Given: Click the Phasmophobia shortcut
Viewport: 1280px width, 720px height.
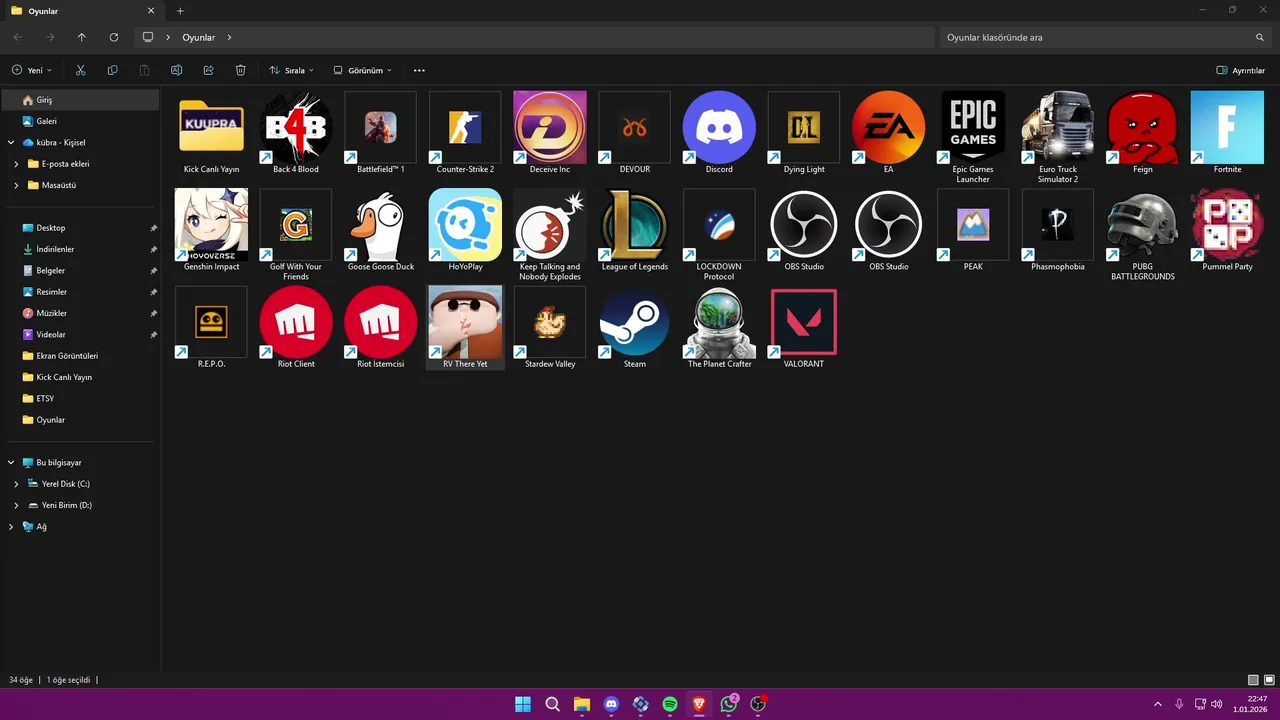Looking at the screenshot, I should point(1058,225).
